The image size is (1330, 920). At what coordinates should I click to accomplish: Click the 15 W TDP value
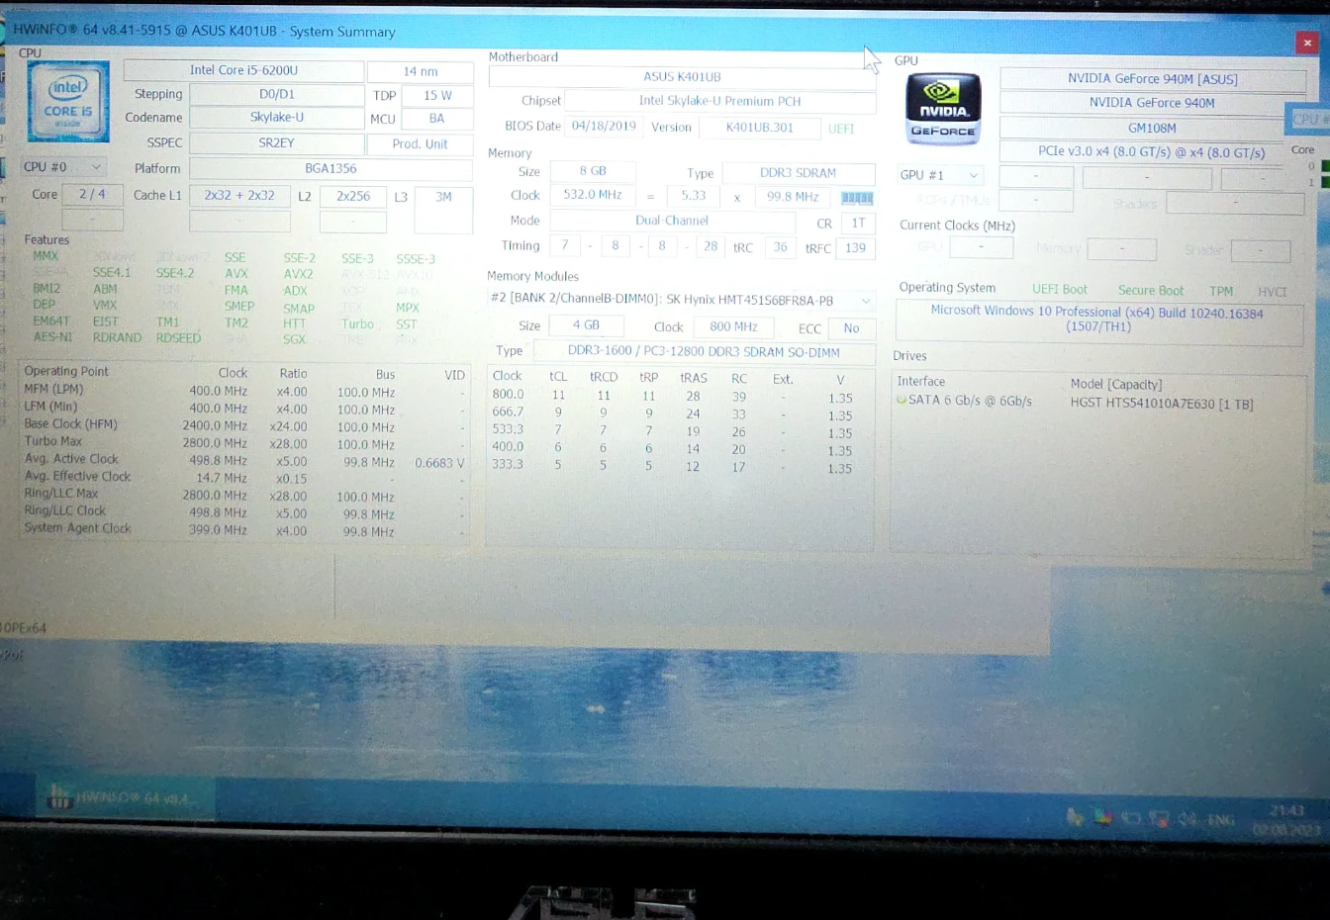tap(437, 96)
